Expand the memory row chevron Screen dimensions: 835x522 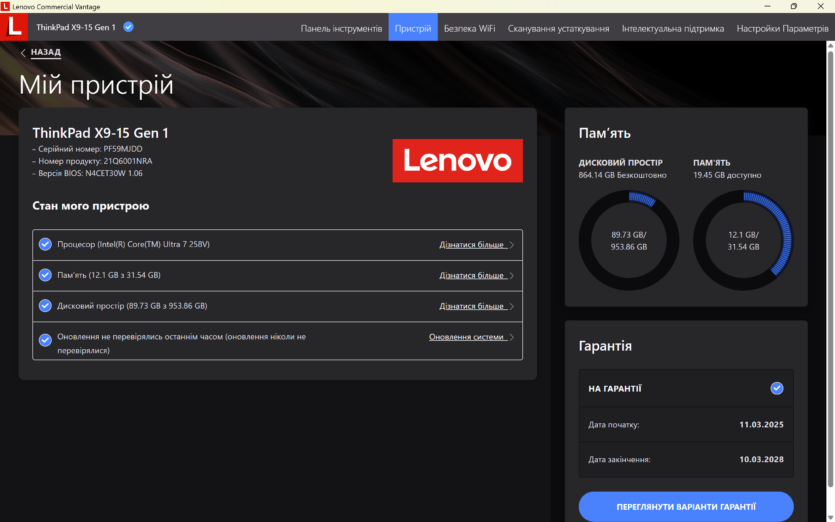coord(511,276)
